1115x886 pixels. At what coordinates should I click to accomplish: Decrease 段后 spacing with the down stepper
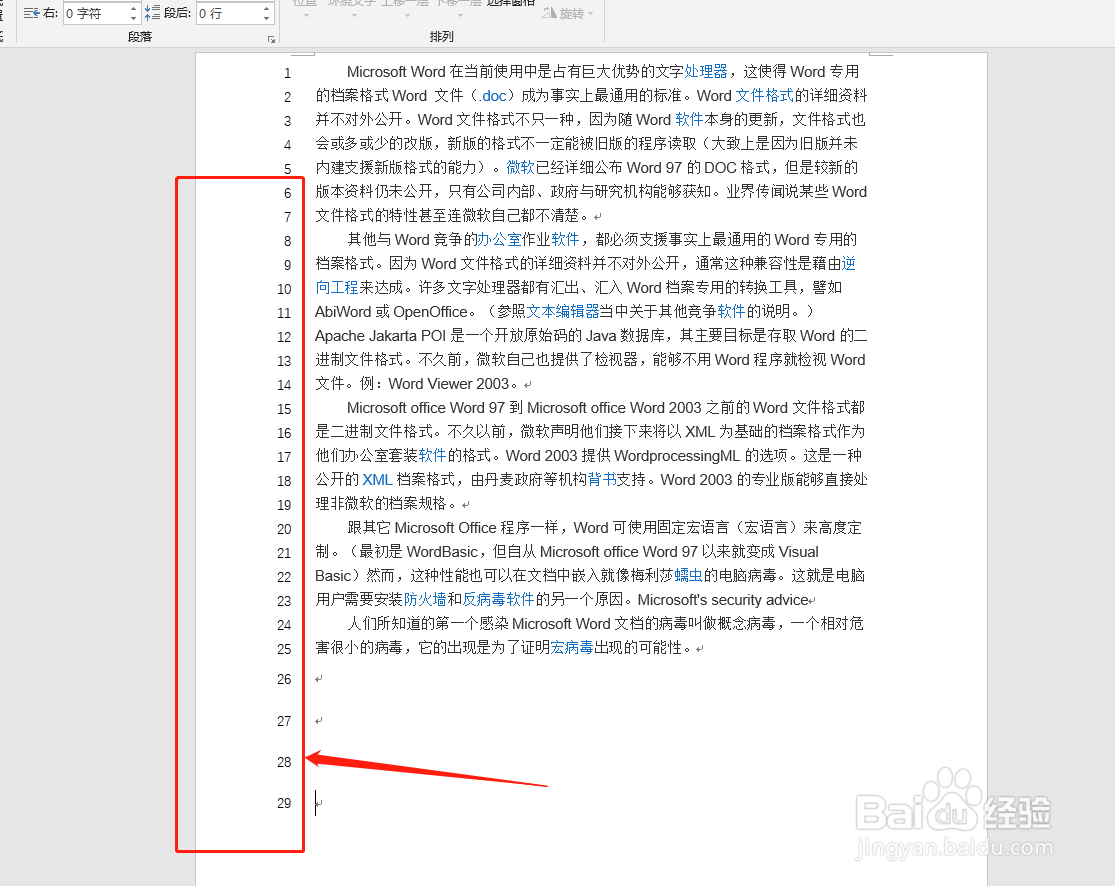coord(266,18)
